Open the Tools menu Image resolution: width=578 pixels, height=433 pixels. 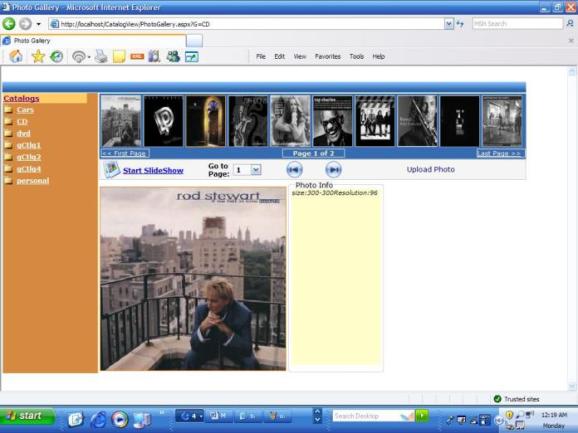[x=356, y=56]
